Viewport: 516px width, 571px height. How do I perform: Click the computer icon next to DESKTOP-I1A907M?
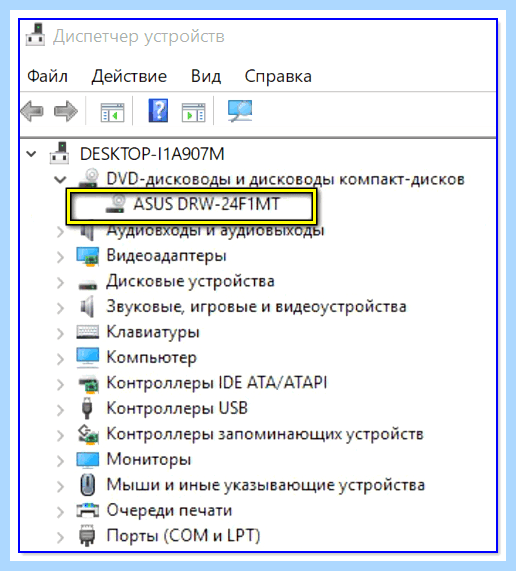pyautogui.click(x=60, y=153)
